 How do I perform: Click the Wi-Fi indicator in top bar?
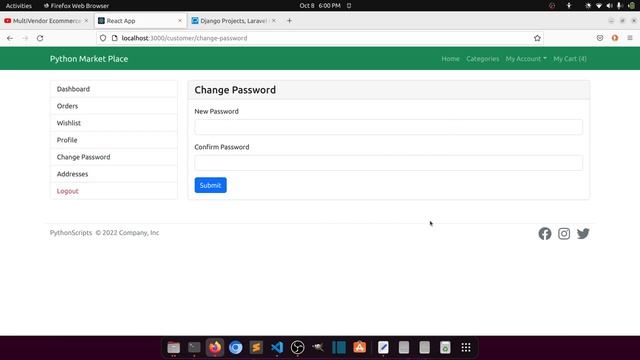pyautogui.click(x=599, y=6)
